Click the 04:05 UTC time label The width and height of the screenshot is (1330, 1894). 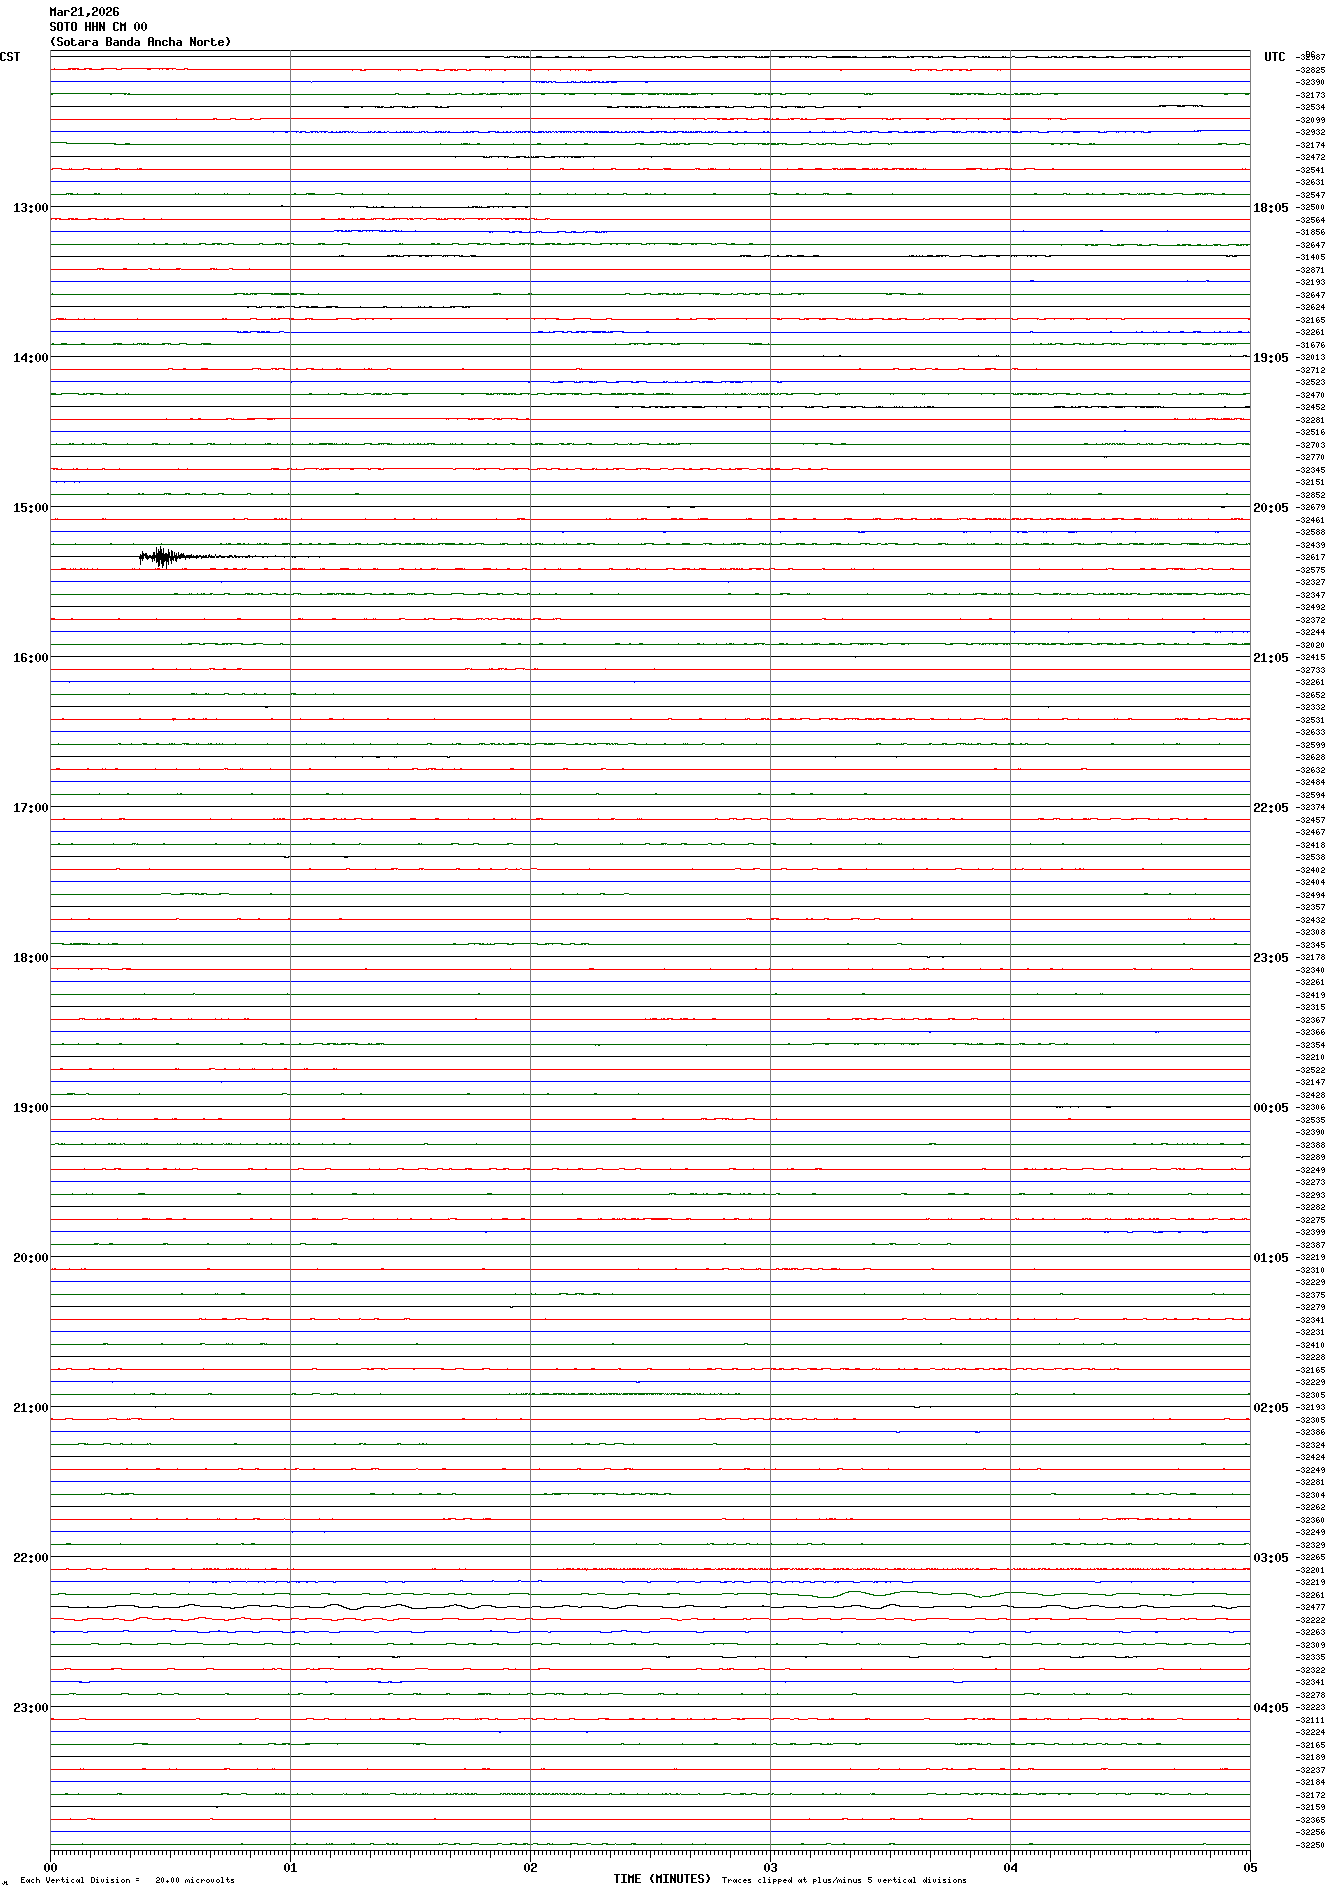pos(1270,1708)
